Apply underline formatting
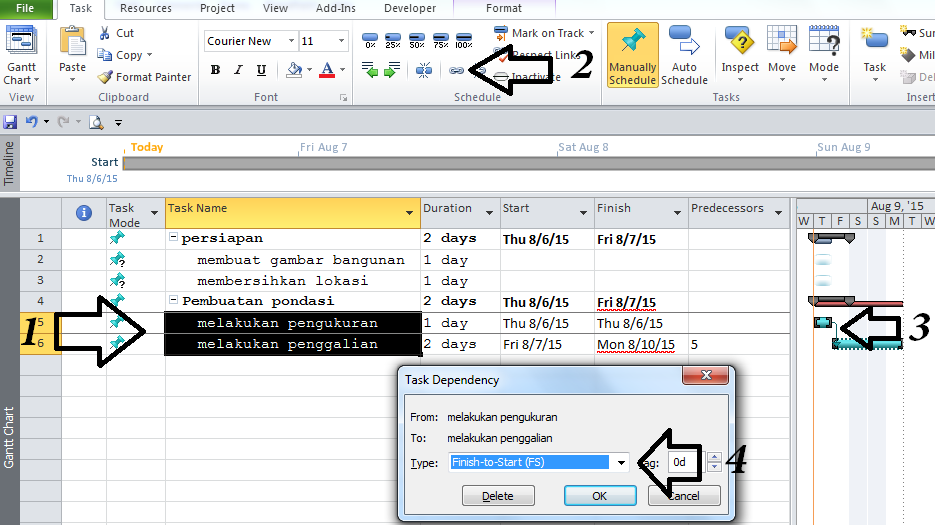The width and height of the screenshot is (935, 525). (x=261, y=70)
